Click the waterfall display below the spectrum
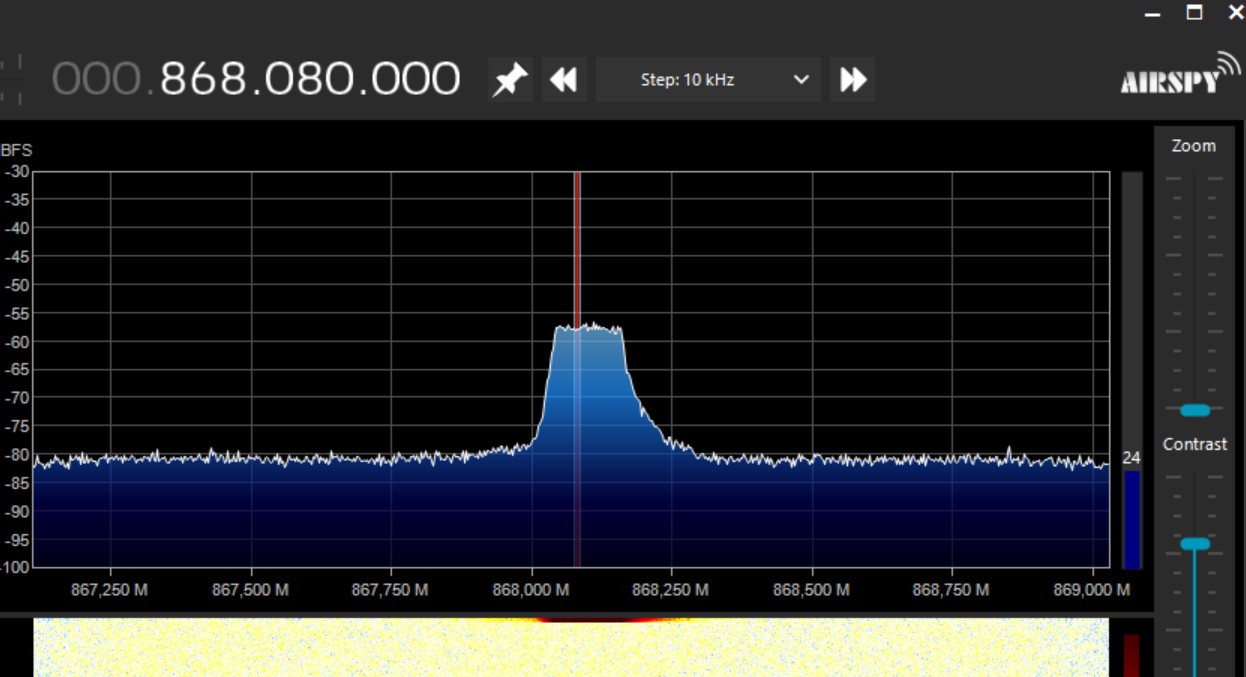Screen dimensions: 1246x677 click(x=571, y=647)
